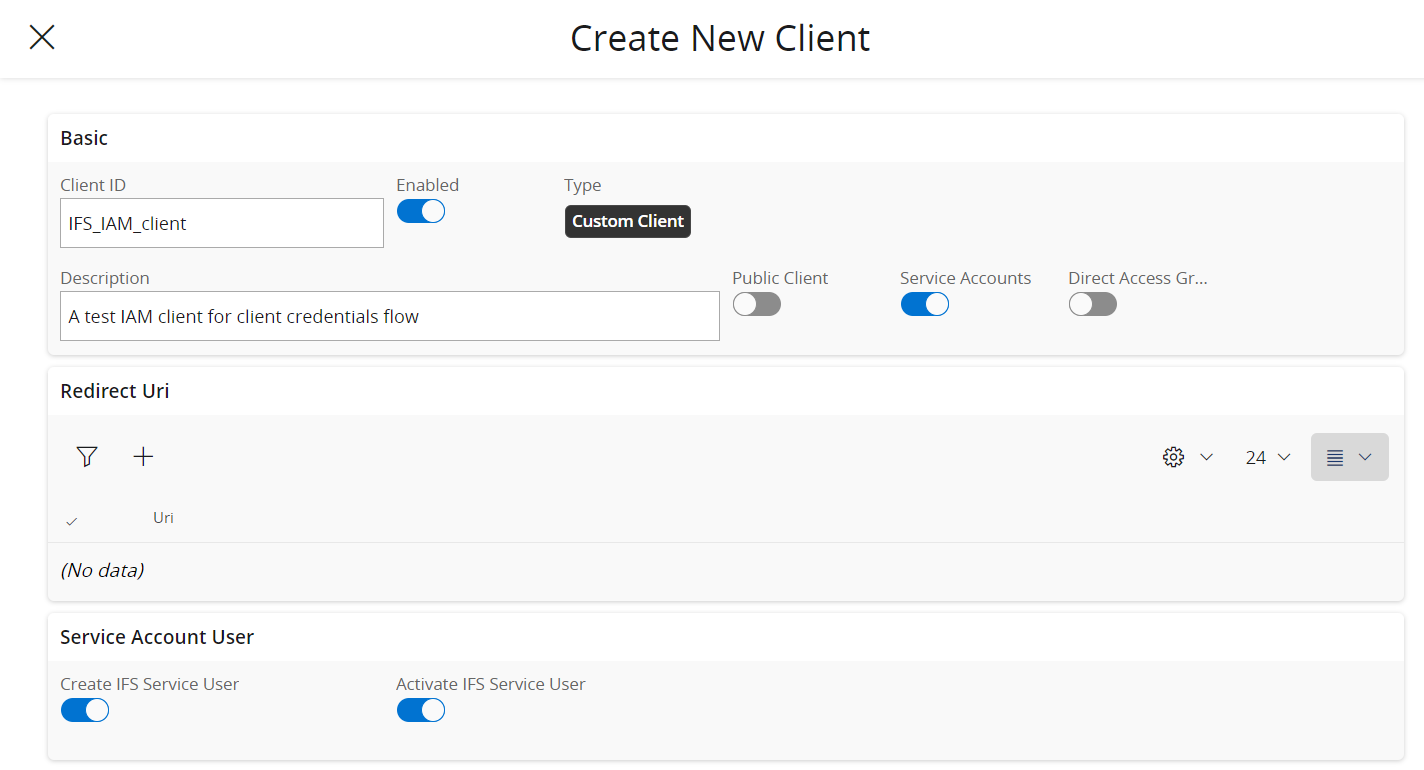
Task: Sort the Uri column header
Action: point(162,517)
